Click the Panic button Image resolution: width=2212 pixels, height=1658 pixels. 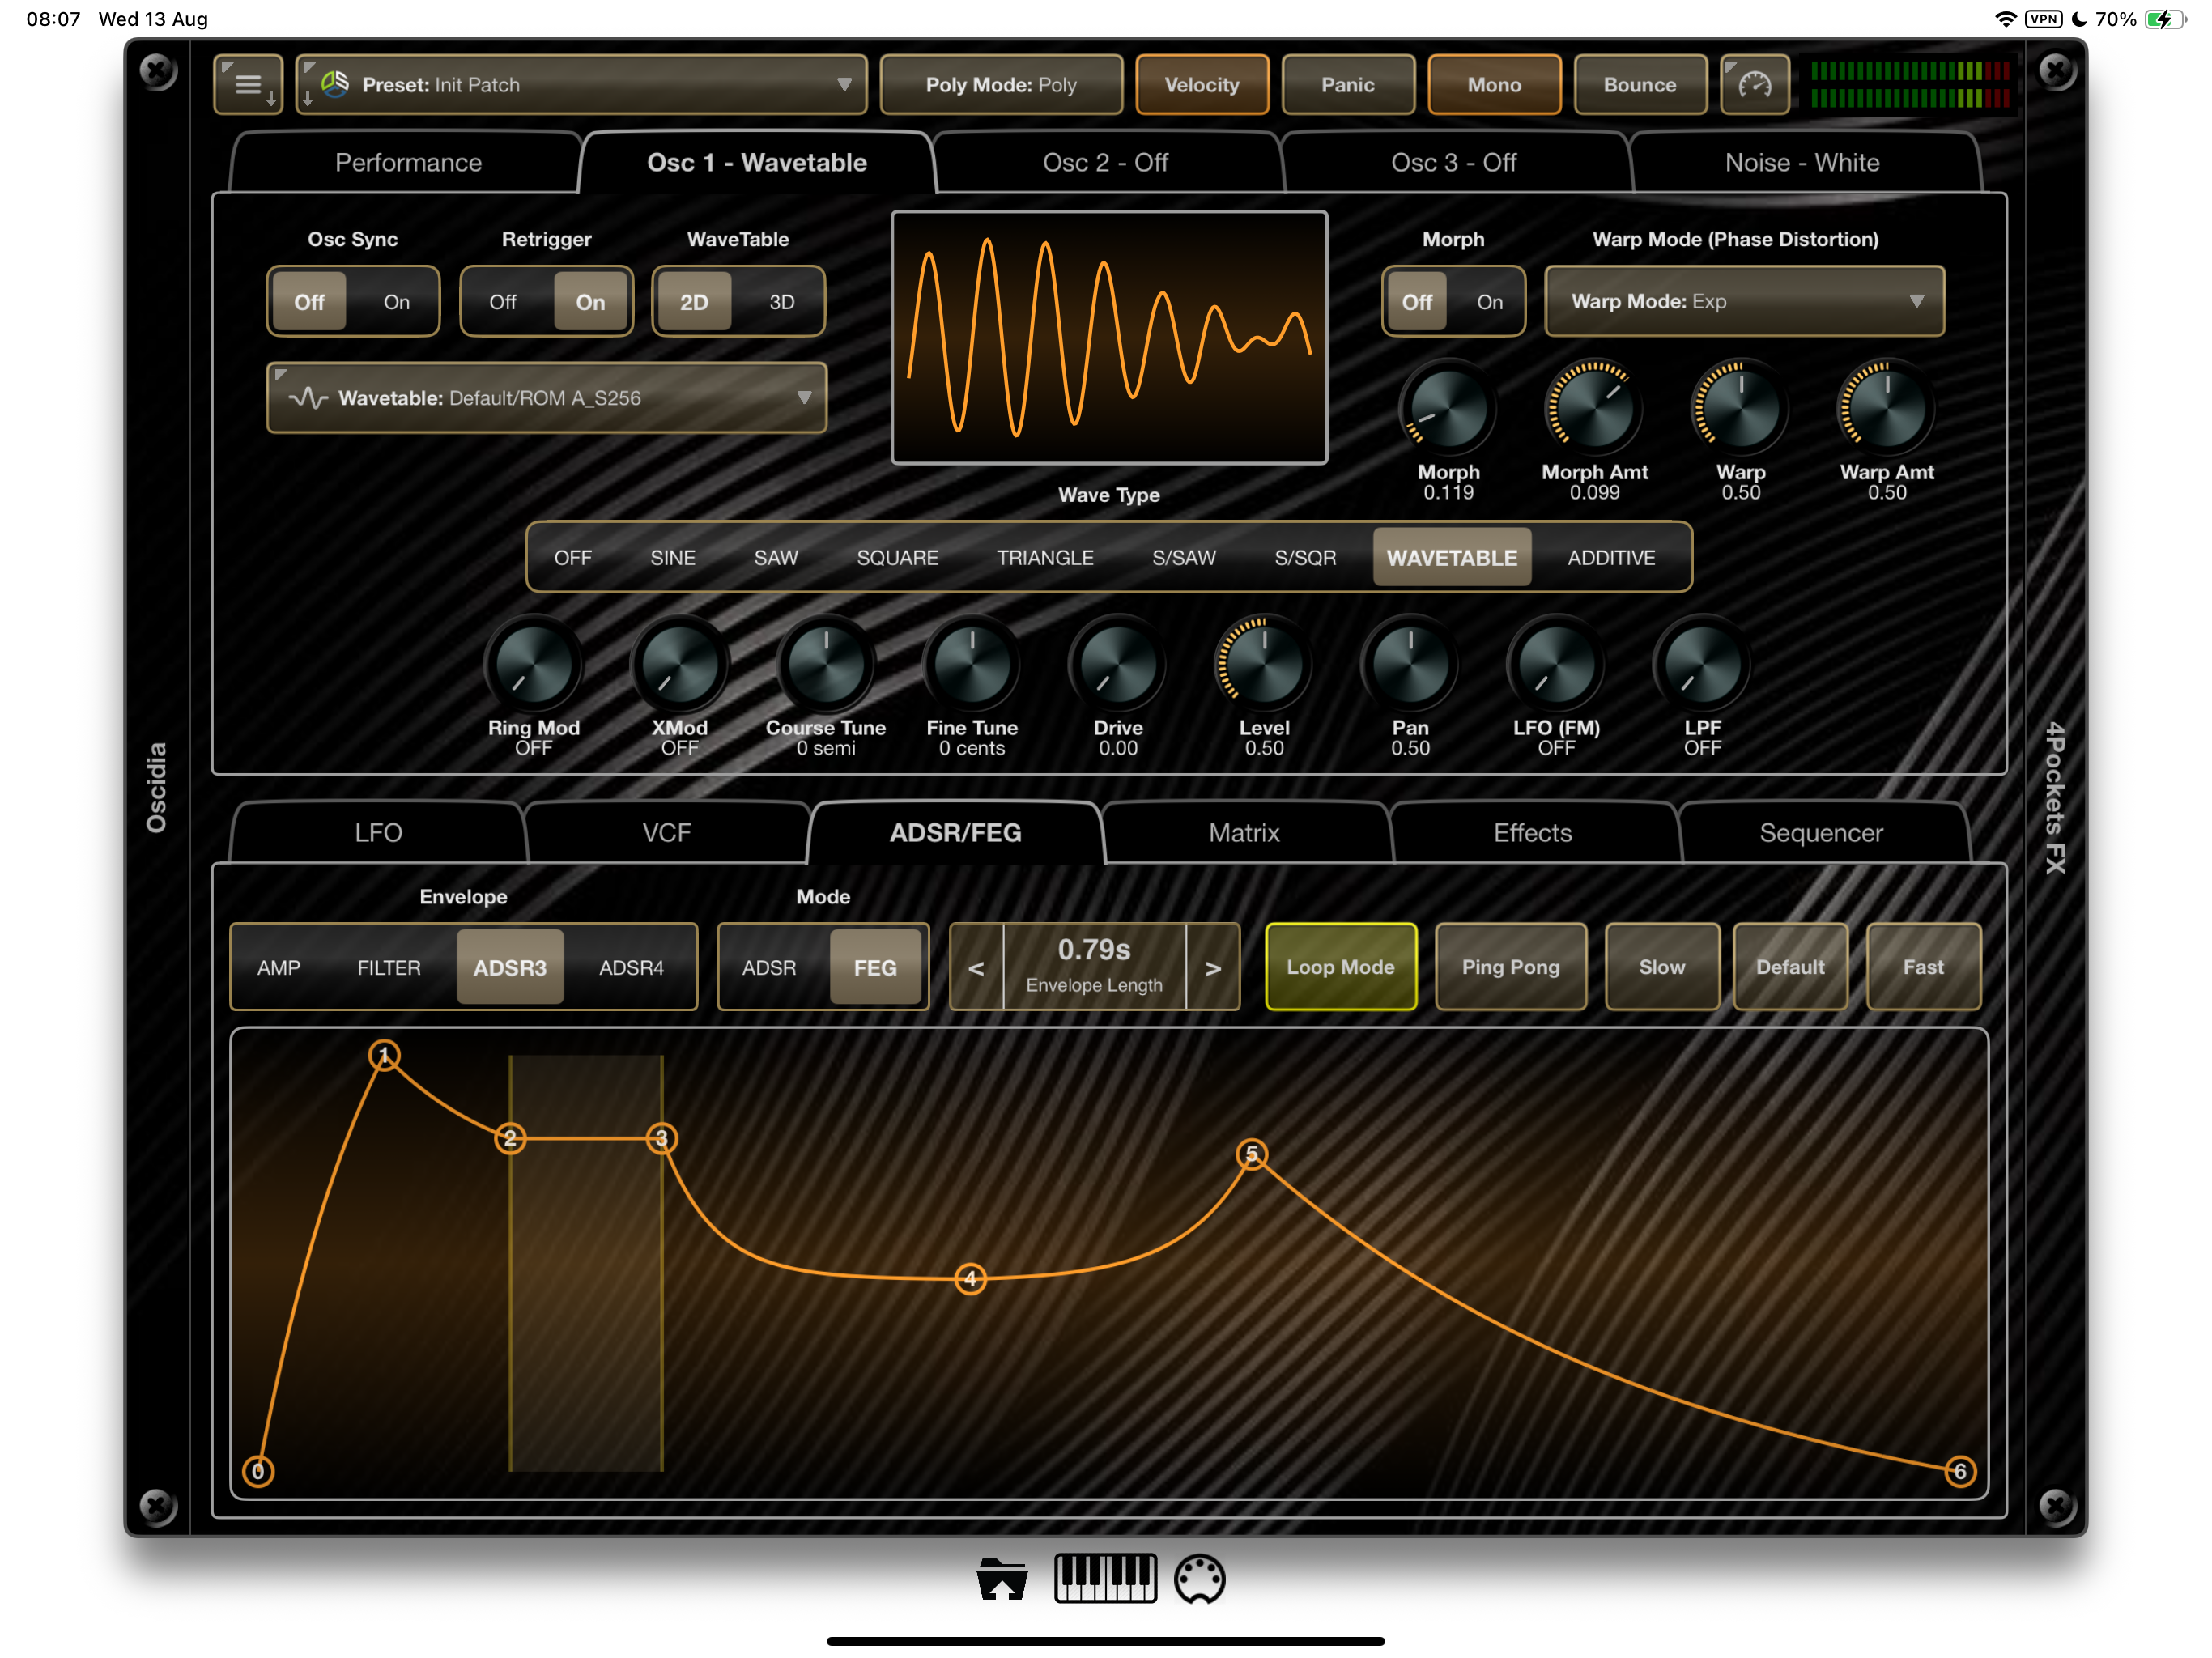point(1347,85)
